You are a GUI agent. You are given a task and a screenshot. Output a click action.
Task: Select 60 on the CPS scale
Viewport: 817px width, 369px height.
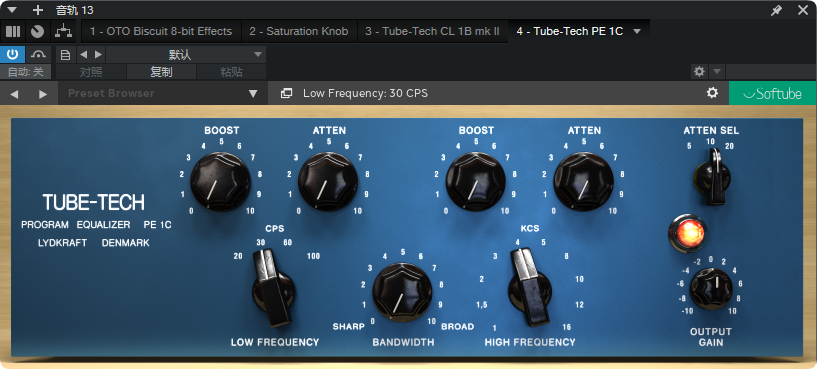287,242
